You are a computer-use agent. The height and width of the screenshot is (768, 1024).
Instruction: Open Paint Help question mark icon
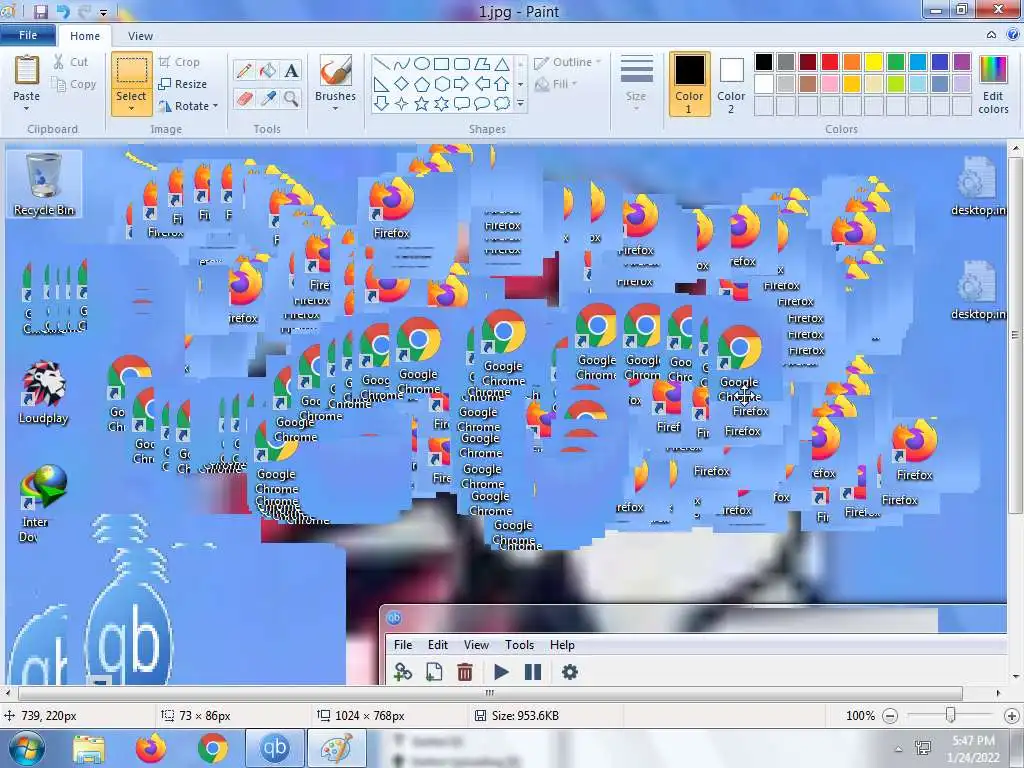(1014, 35)
